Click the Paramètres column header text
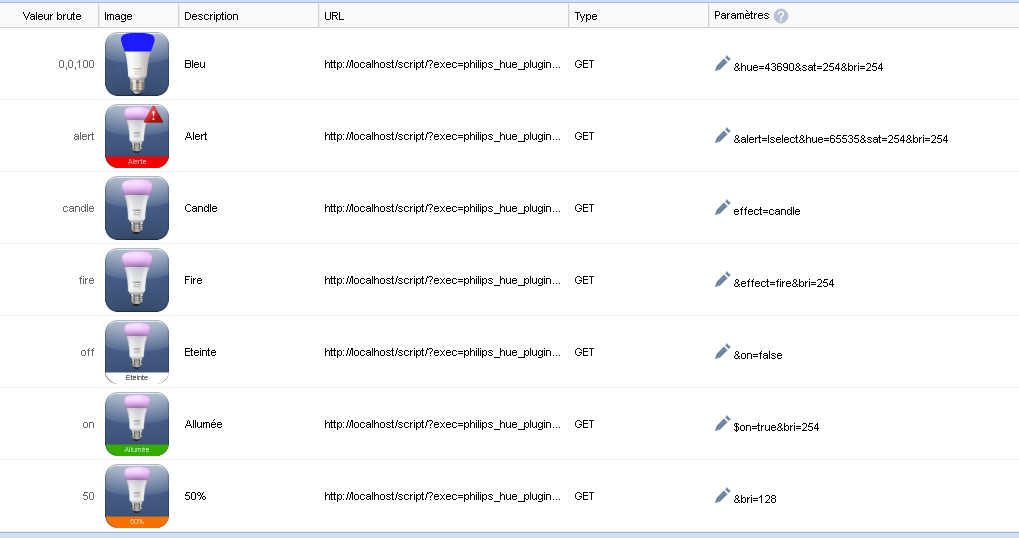 click(x=742, y=16)
